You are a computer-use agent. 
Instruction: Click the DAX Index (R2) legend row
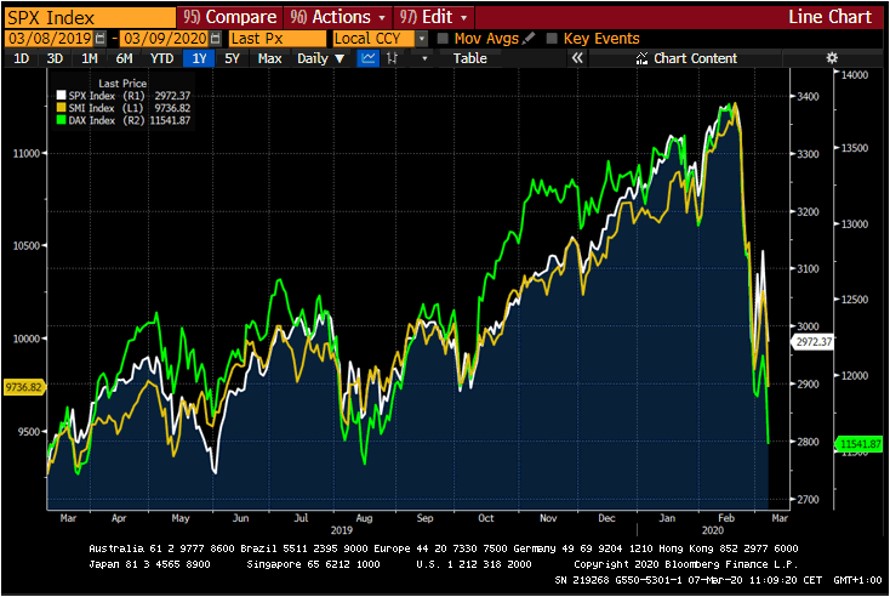124,120
